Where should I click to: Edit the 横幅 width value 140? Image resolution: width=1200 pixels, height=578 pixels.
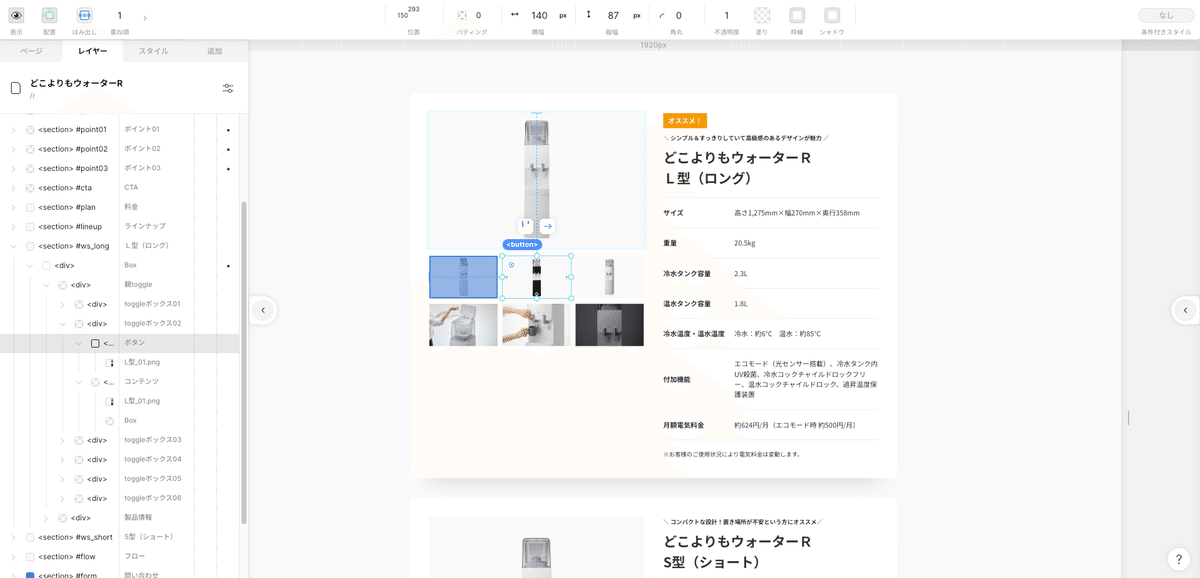click(539, 16)
